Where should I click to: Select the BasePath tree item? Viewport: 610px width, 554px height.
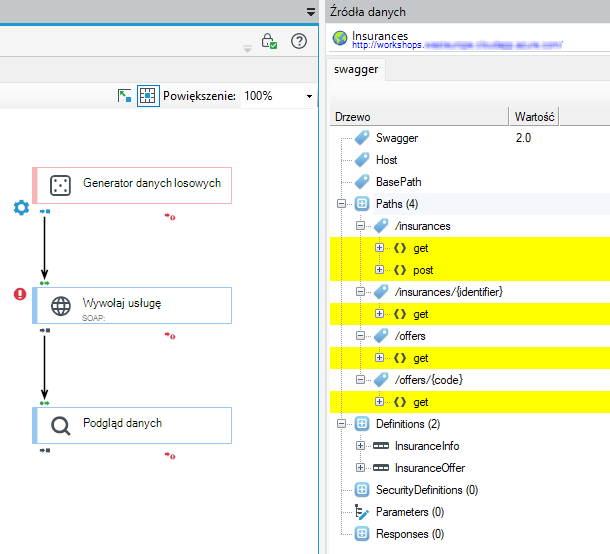(x=398, y=182)
